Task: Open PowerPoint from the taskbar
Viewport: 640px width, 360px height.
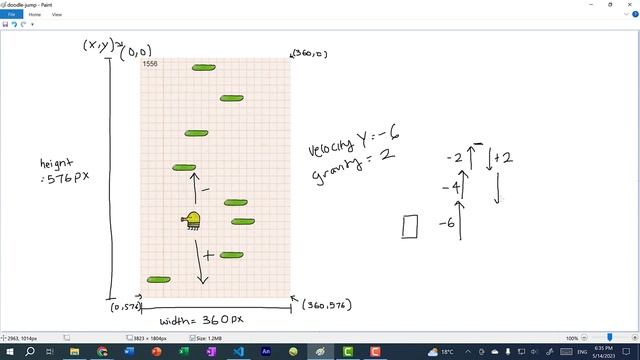Action: [x=157, y=351]
